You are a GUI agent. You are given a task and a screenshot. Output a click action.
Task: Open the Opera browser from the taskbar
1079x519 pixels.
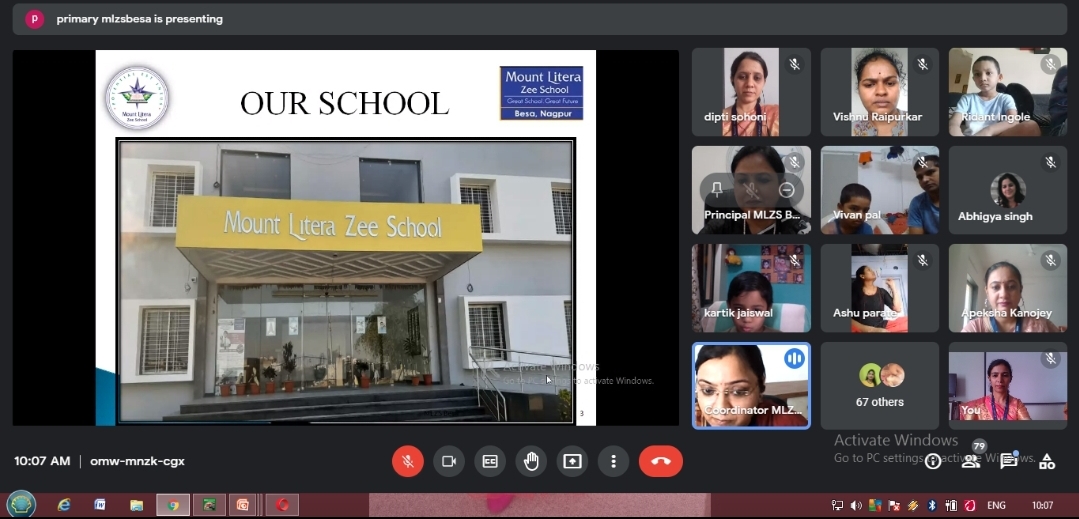click(x=282, y=505)
